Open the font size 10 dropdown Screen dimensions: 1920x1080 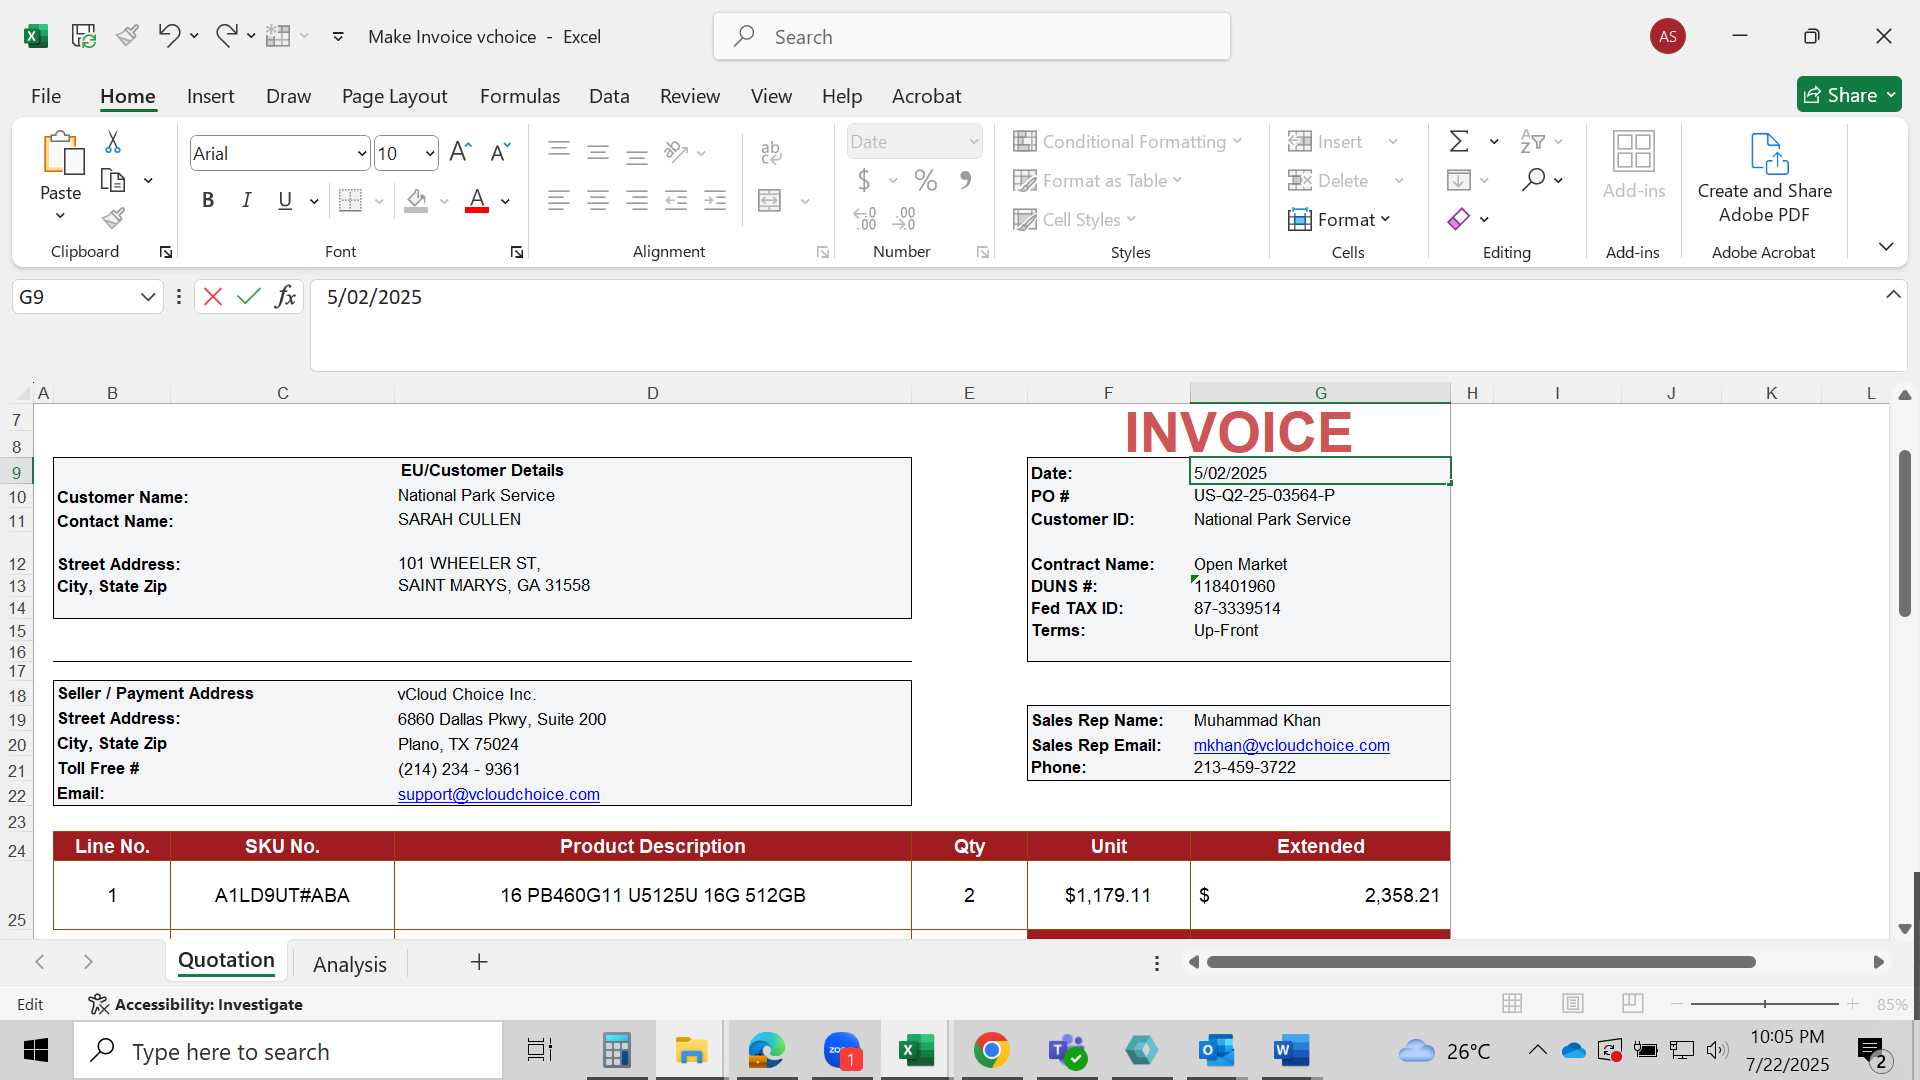[x=430, y=153]
